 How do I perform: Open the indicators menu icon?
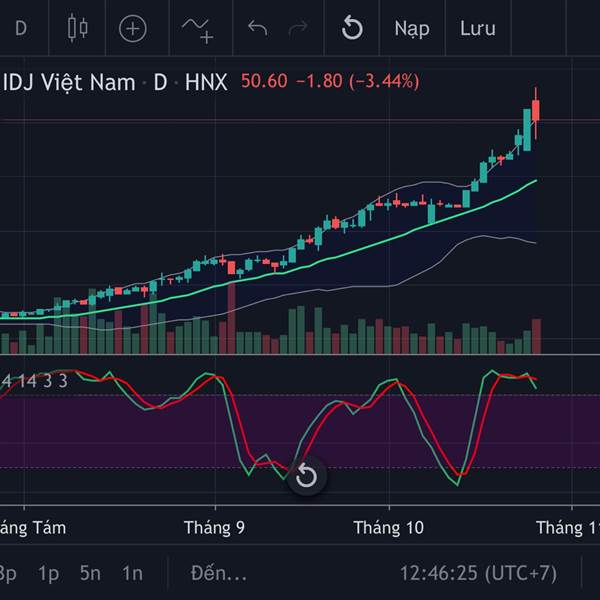click(198, 29)
